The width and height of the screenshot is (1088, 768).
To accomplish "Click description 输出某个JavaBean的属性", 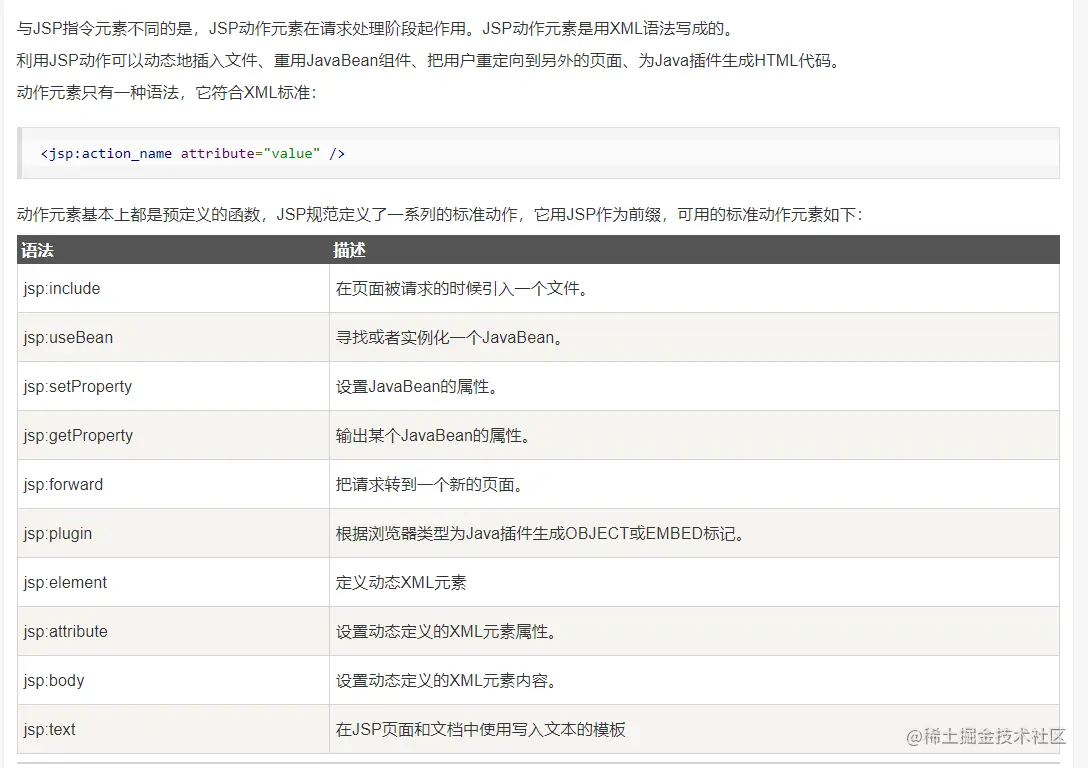I will click(x=433, y=436).
